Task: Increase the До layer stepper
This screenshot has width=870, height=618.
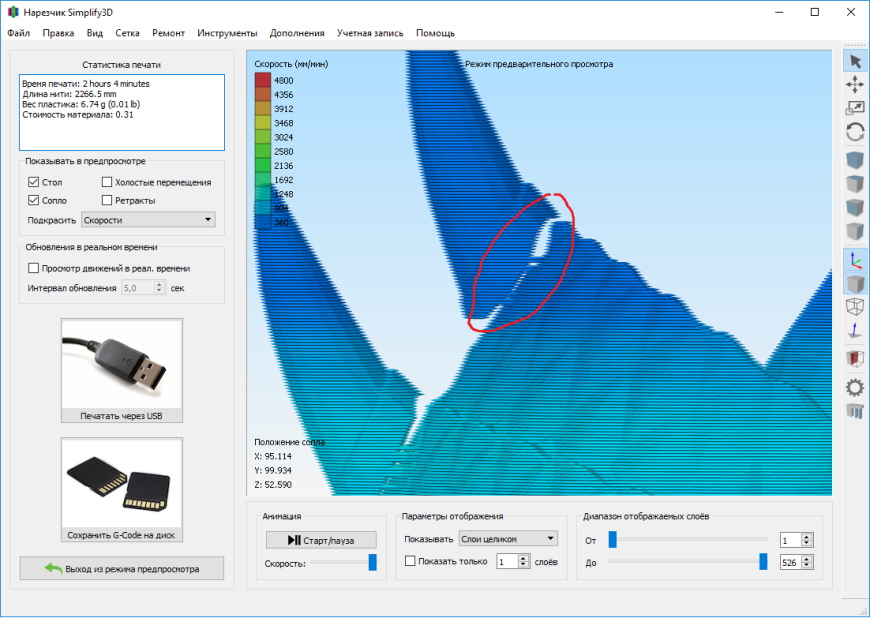Action: [807, 559]
